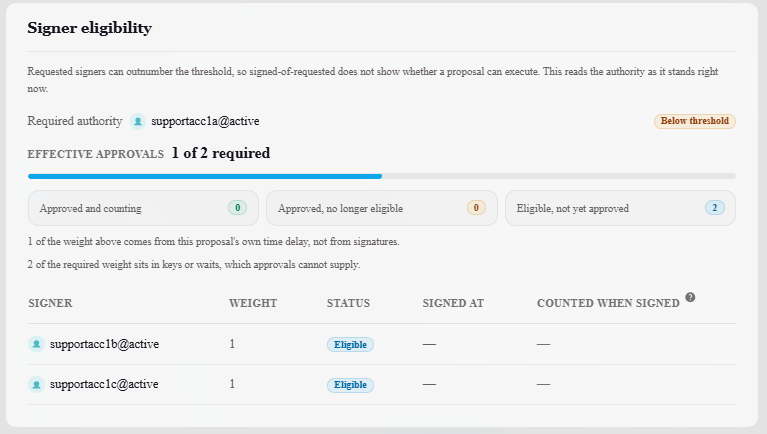
Task: Click the note about weight in keys or waits
Action: [194, 265]
